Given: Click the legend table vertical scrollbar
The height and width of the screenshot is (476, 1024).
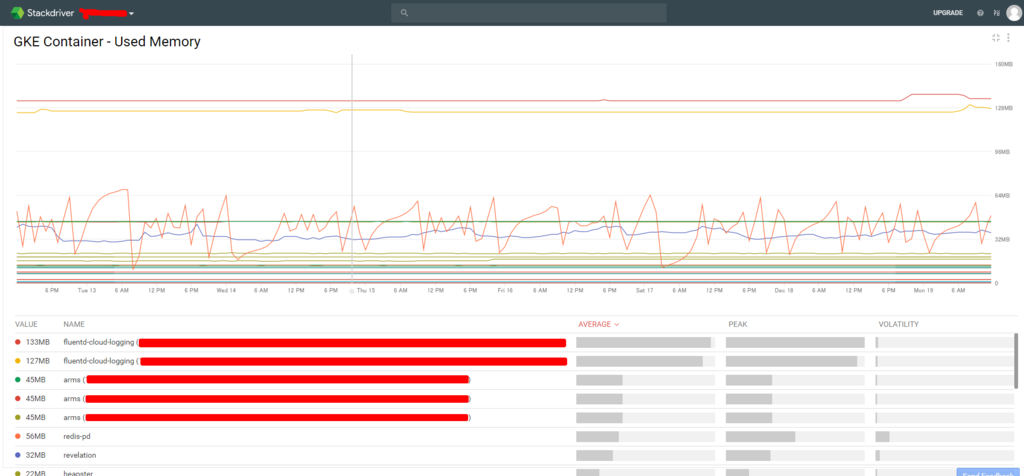Looking at the screenshot, I should point(1016,360).
